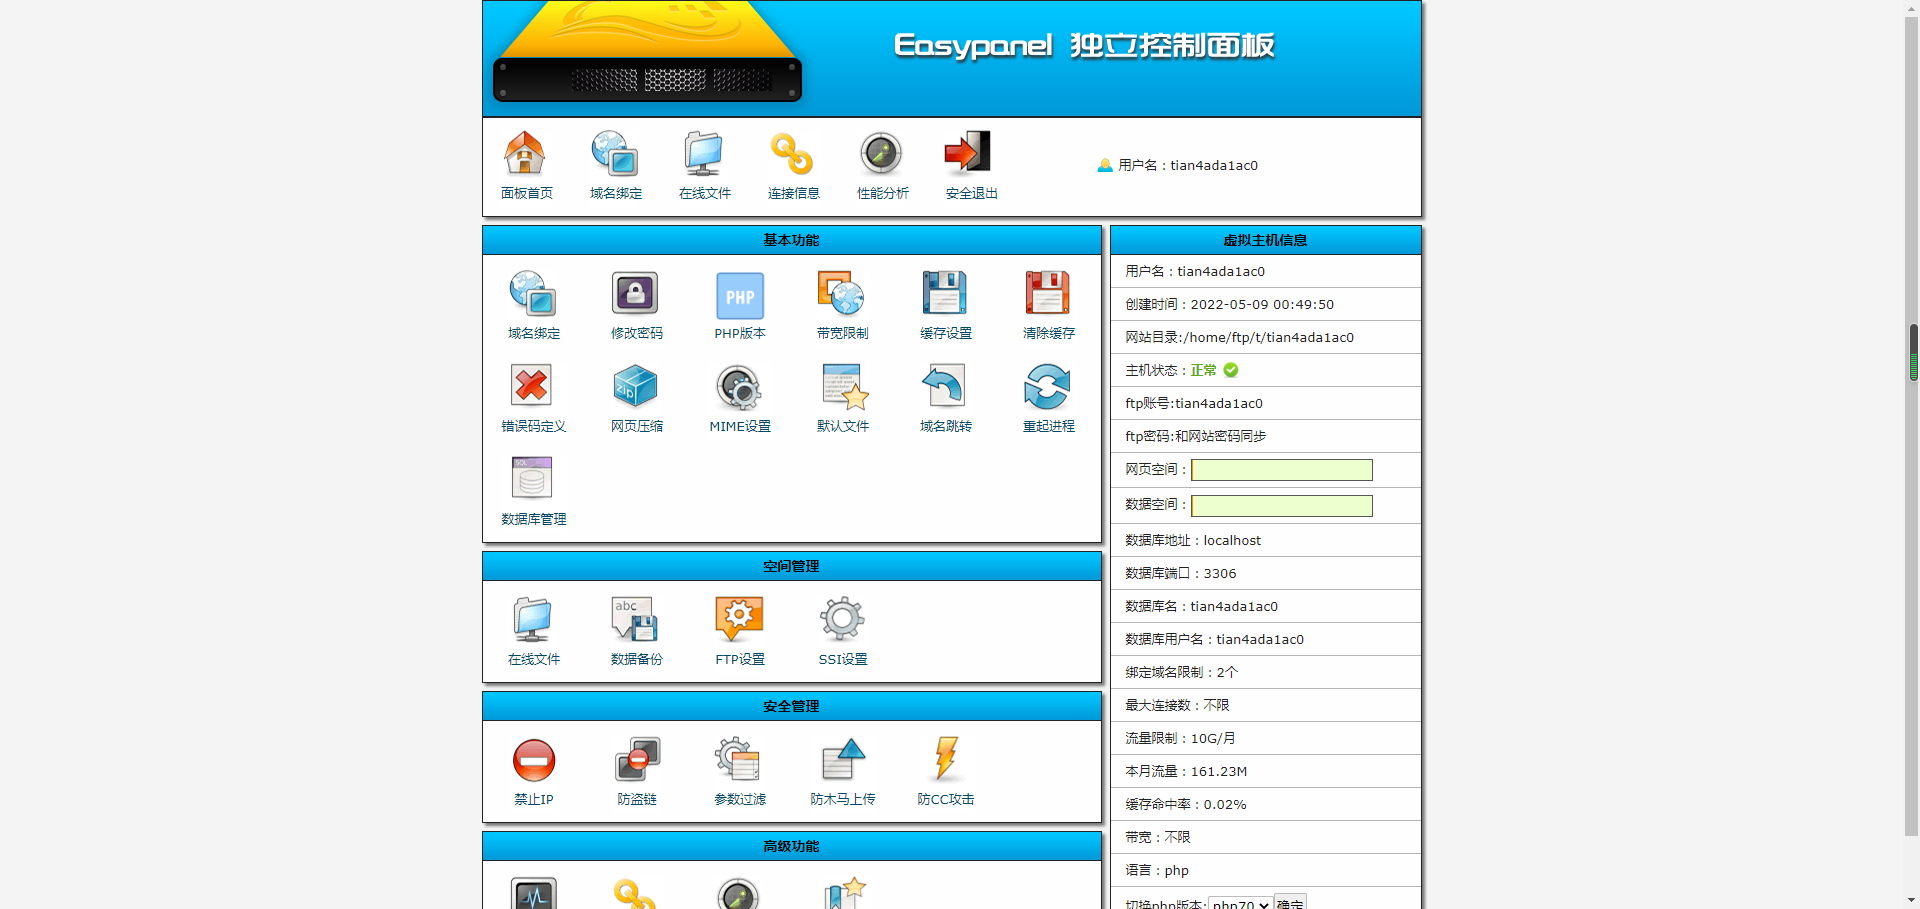This screenshot has height=909, width=1920.
Task: Click the 网站目录 /home/ftp/t/tian4ada1ac0 row
Action: (1266, 337)
